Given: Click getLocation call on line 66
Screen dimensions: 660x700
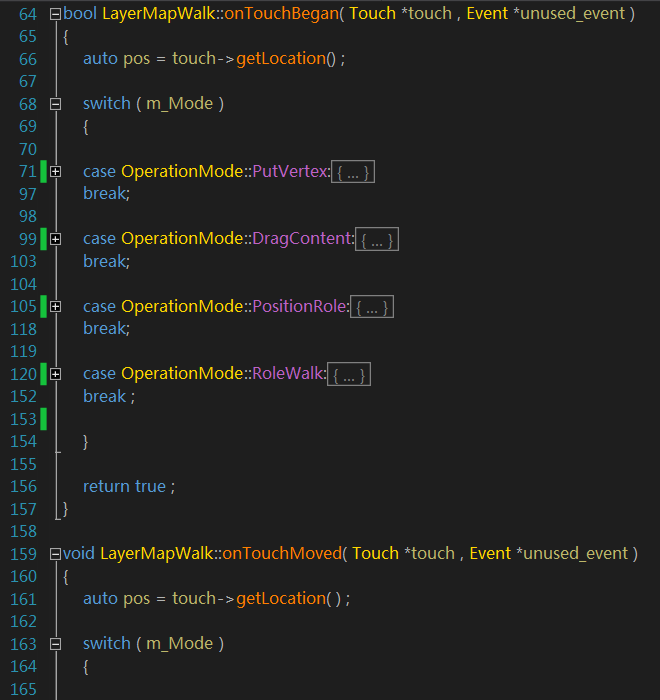Looking at the screenshot, I should tap(281, 59).
